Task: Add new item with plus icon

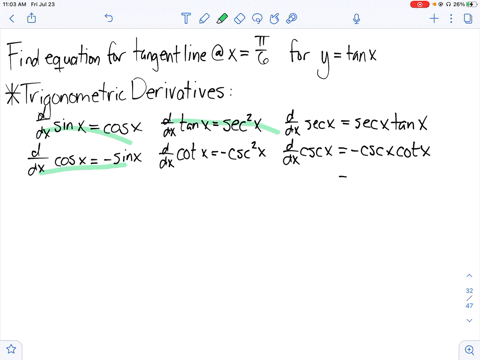Action: click(434, 18)
